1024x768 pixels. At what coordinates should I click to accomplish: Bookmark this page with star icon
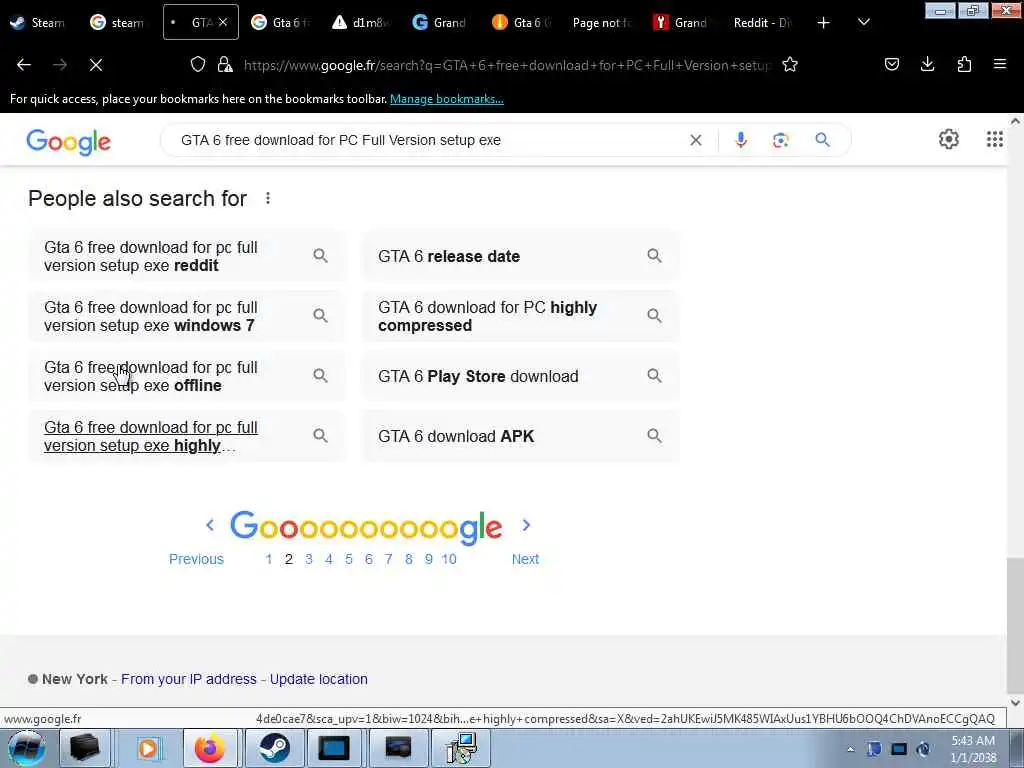(790, 65)
